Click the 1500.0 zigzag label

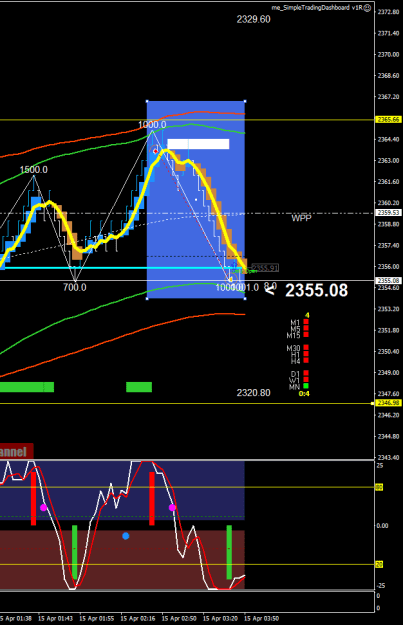click(x=34, y=169)
